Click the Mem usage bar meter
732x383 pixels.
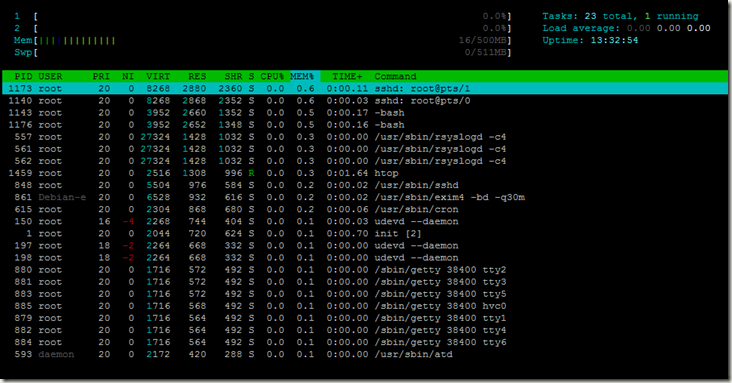(x=263, y=41)
